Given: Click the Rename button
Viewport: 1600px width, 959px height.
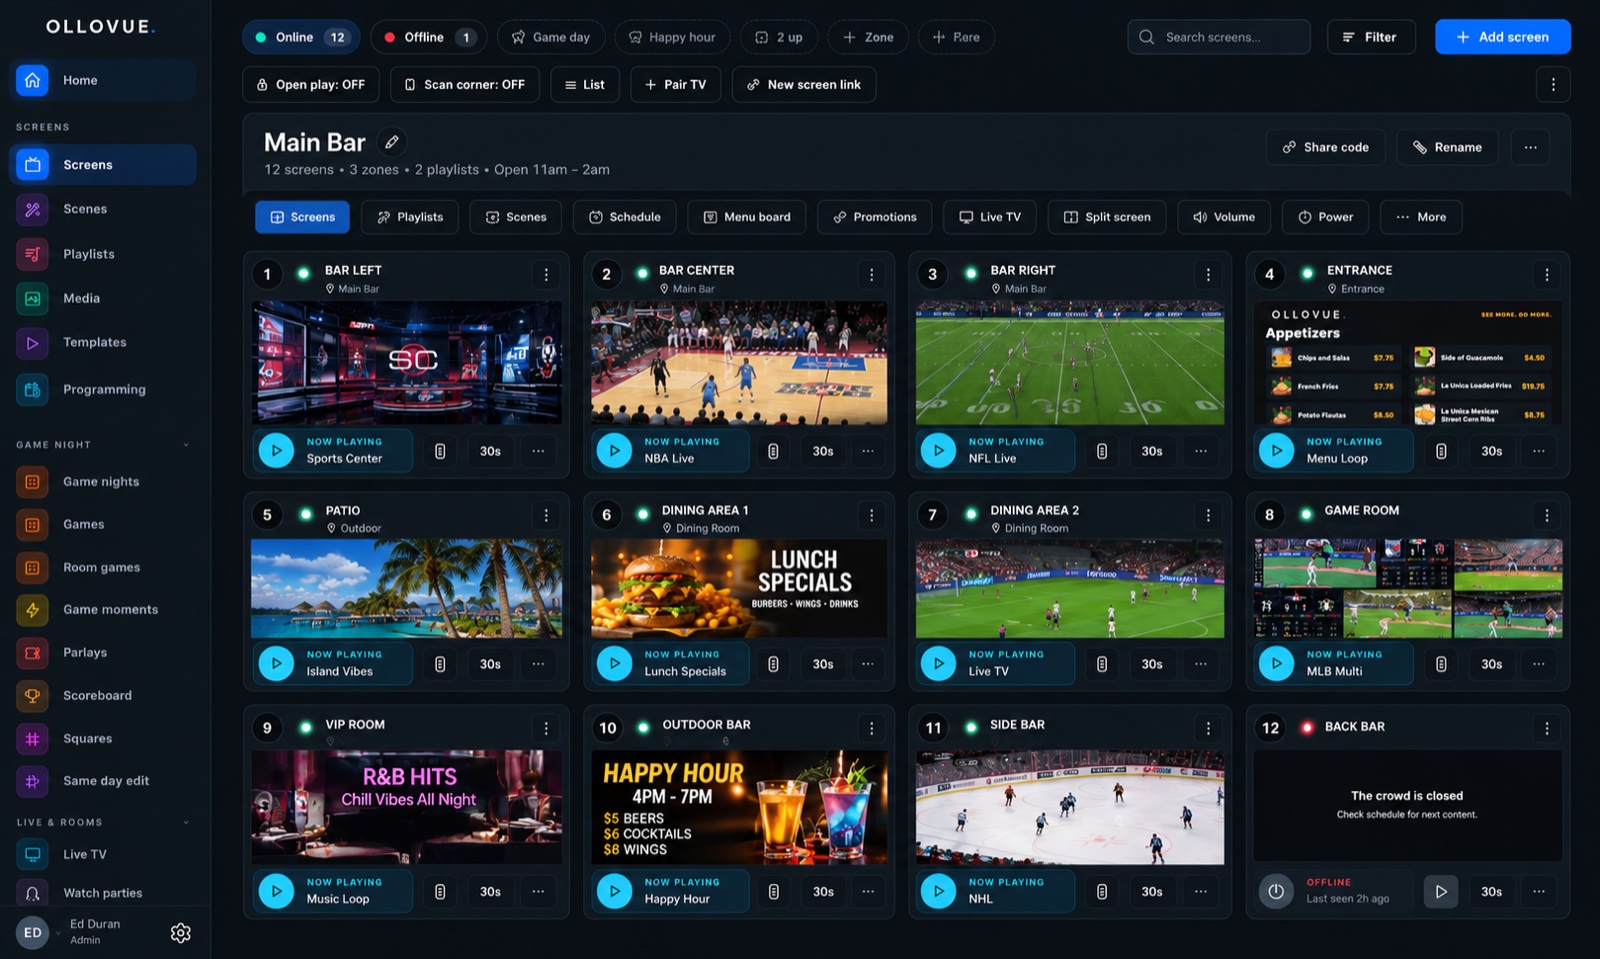Looking at the screenshot, I should pyautogui.click(x=1447, y=147).
